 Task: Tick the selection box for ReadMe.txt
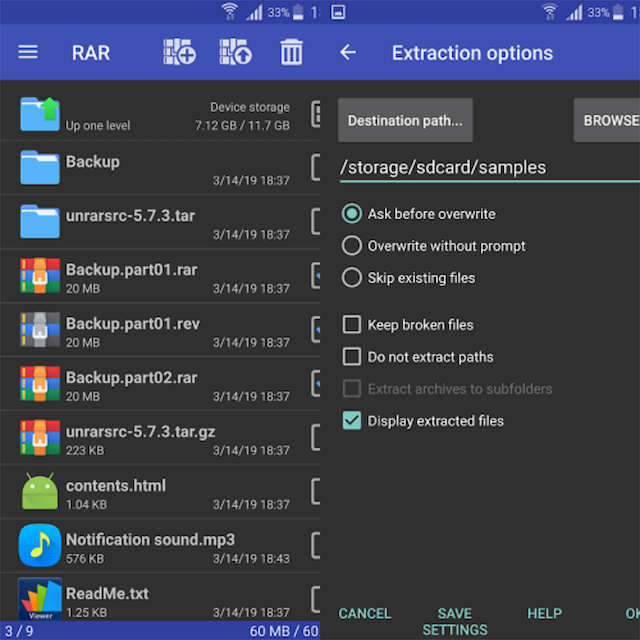click(316, 599)
